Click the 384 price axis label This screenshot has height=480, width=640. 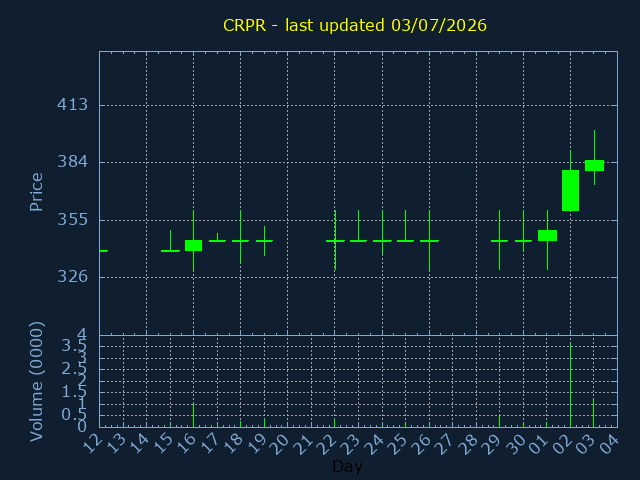pyautogui.click(x=73, y=162)
